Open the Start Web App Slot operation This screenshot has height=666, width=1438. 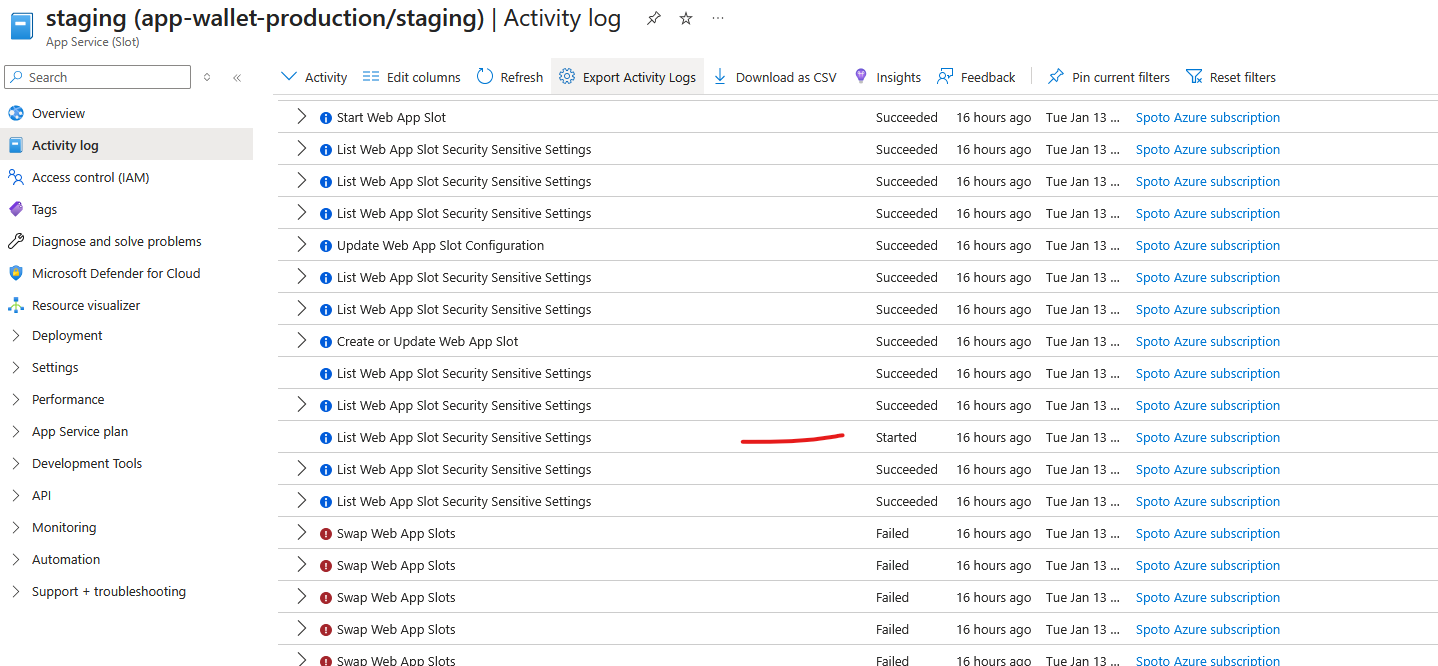[391, 117]
